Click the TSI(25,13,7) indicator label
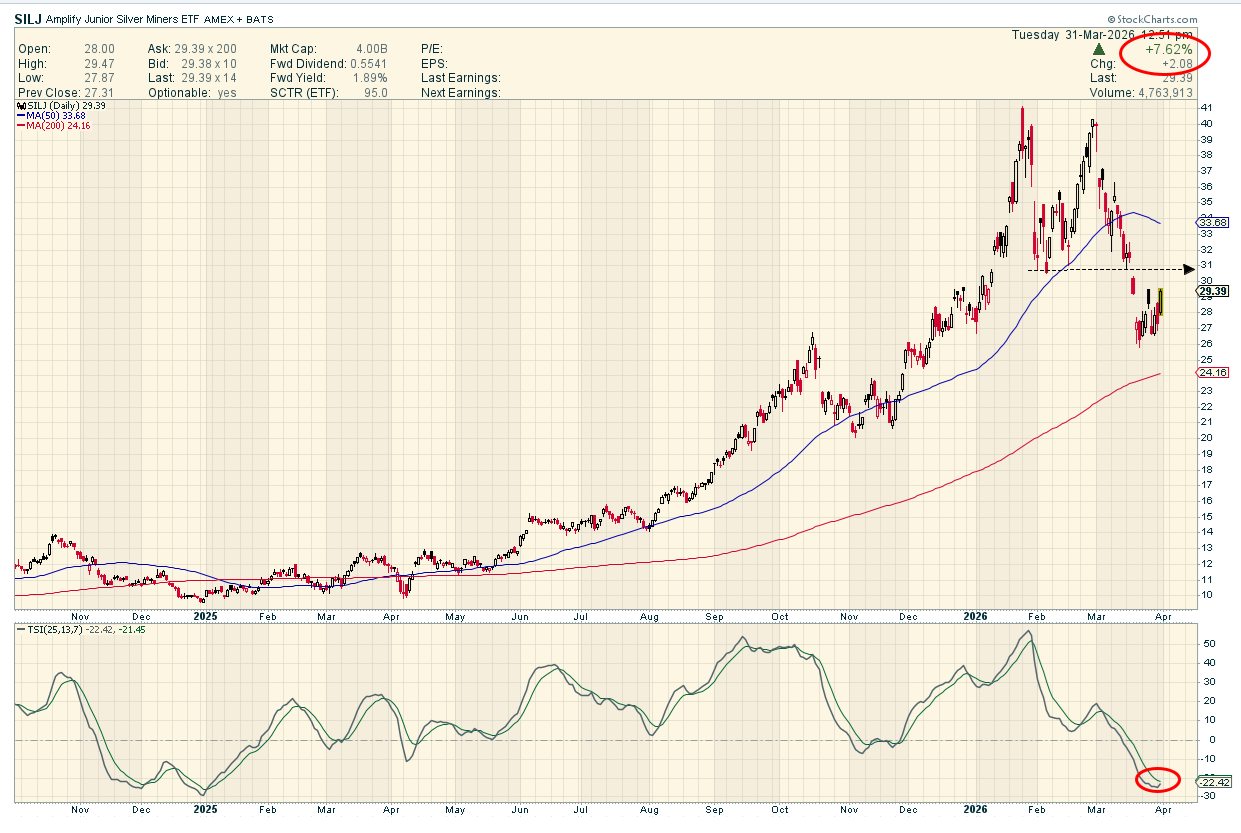This screenshot has width=1241, height=833. pyautogui.click(x=50, y=630)
